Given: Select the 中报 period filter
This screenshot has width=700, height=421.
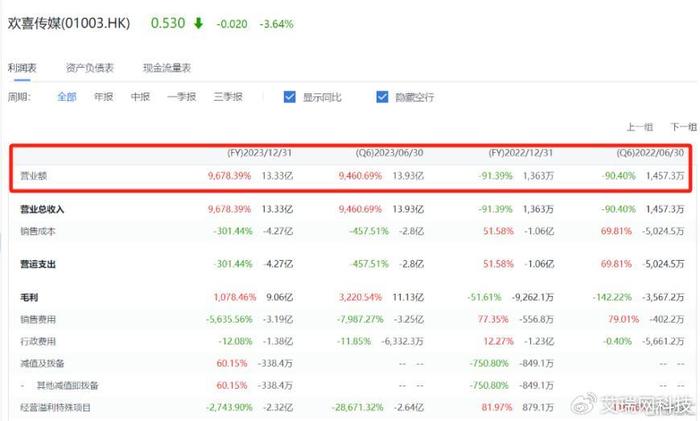Looking at the screenshot, I should (140, 97).
